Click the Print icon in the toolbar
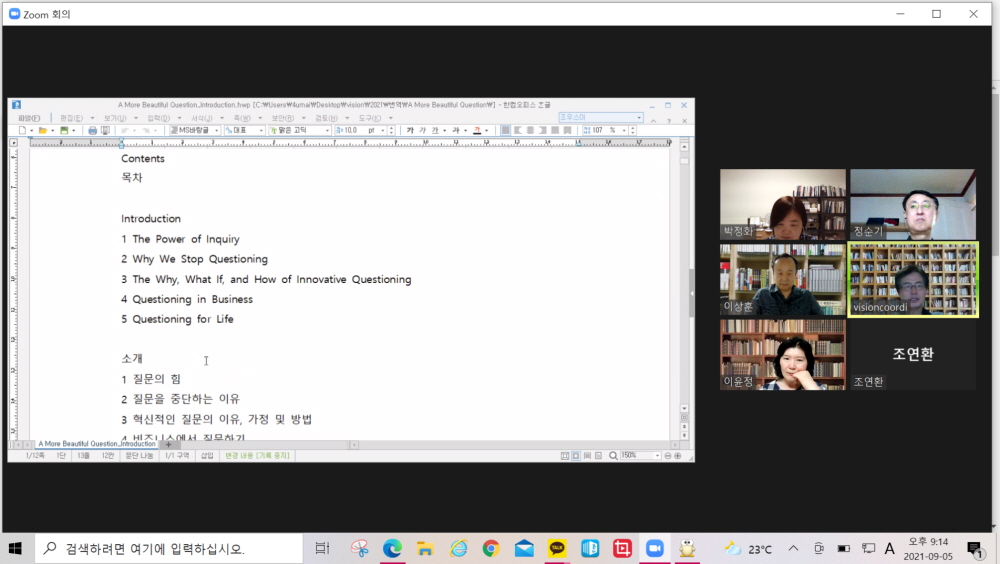 [x=92, y=130]
